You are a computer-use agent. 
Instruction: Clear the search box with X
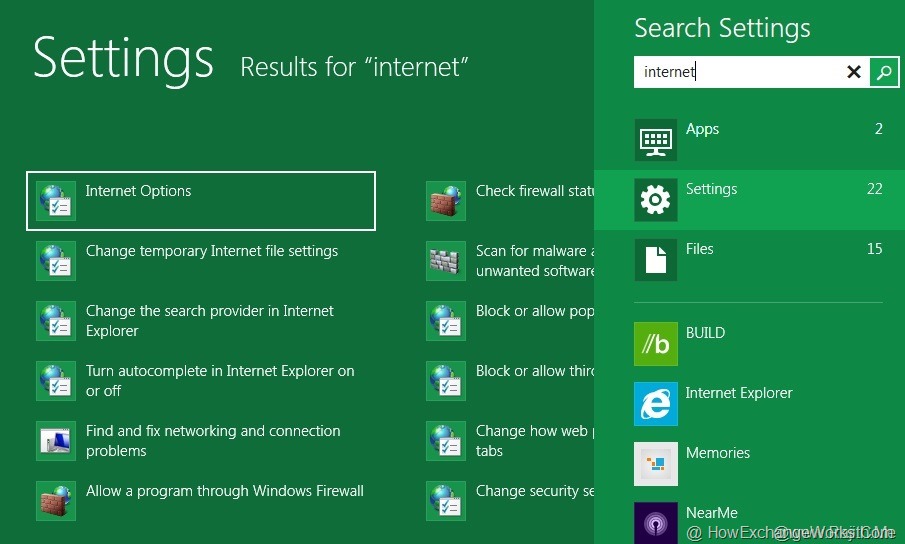point(854,72)
